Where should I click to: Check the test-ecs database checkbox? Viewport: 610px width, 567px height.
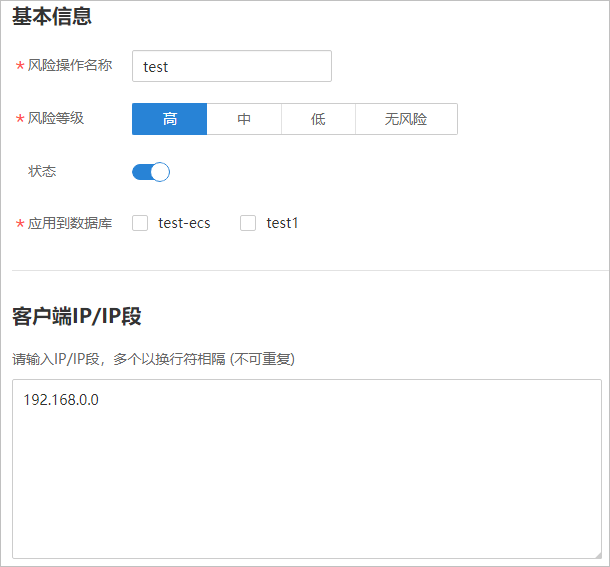(141, 223)
